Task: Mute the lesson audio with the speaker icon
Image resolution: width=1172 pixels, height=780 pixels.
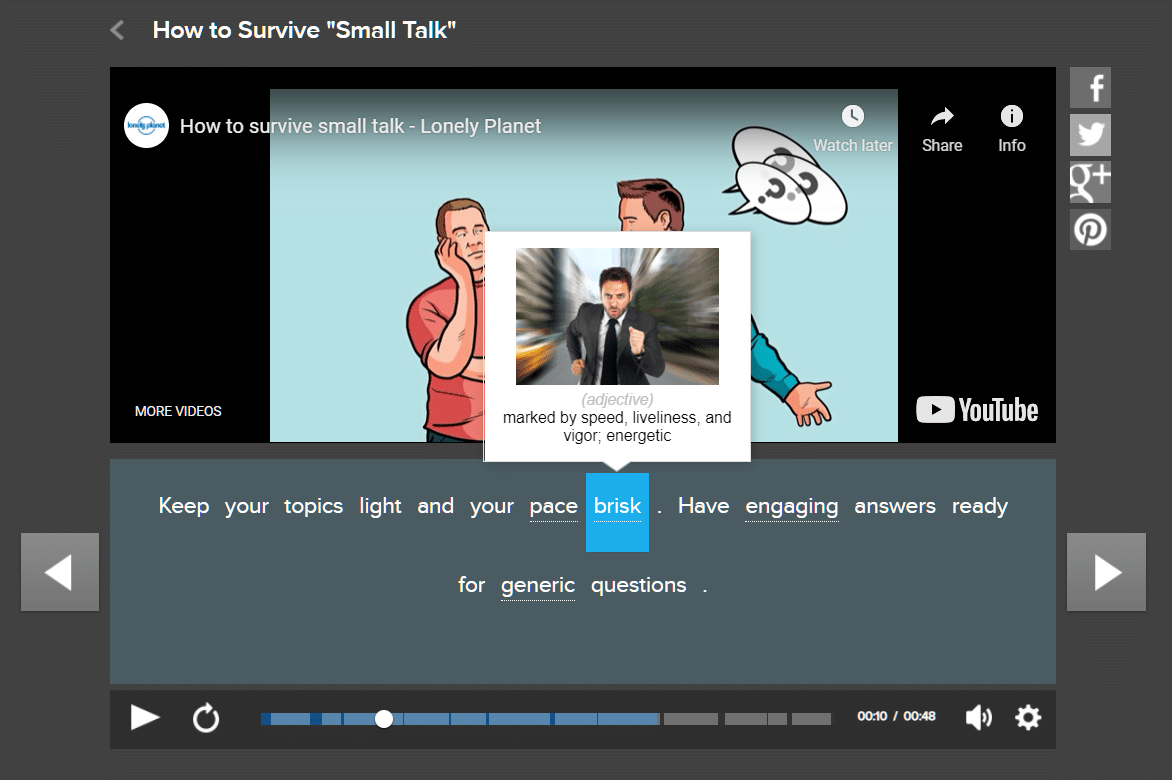Action: [x=978, y=717]
